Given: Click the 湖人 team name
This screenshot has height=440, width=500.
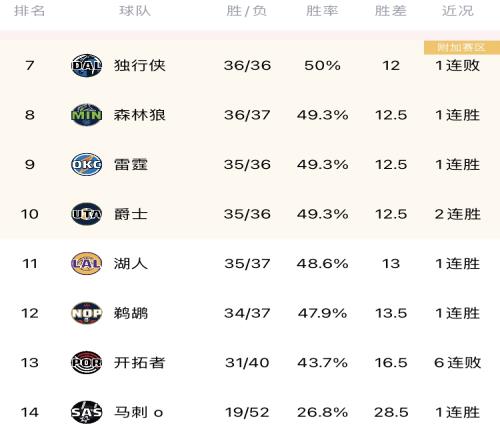Looking at the screenshot, I should (x=131, y=264).
